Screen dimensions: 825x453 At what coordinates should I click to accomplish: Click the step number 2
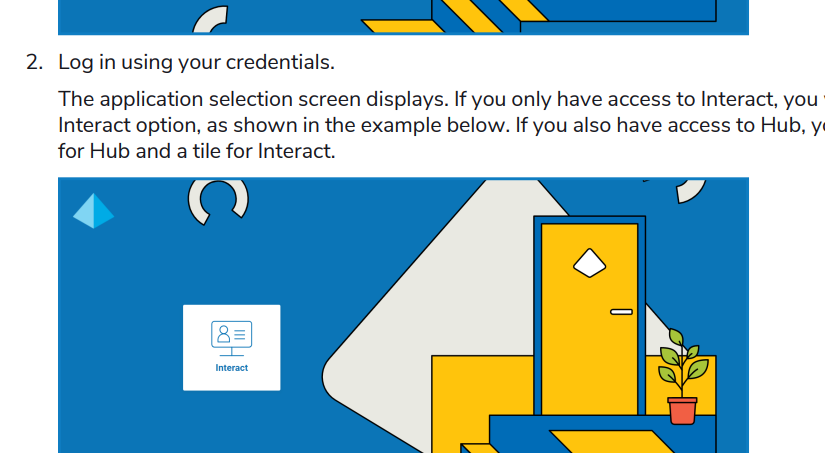pyautogui.click(x=36, y=62)
